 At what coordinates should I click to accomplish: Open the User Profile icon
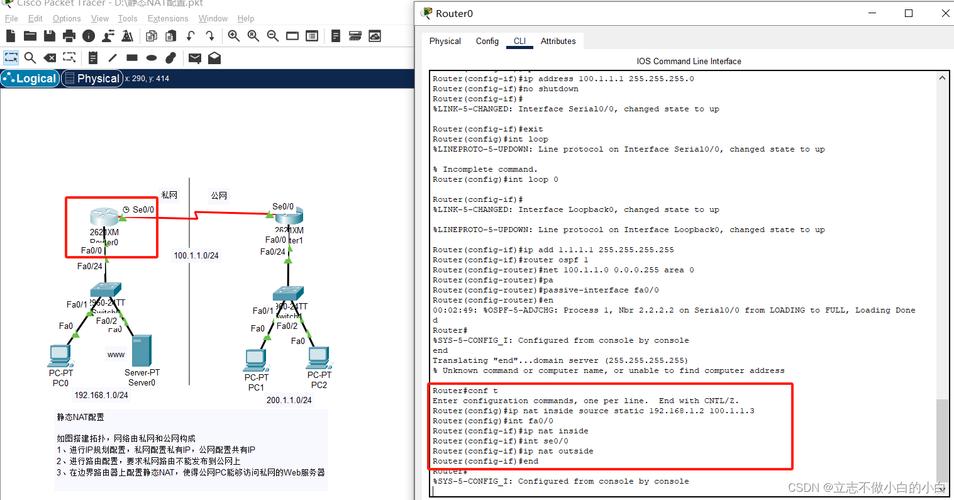click(108, 36)
